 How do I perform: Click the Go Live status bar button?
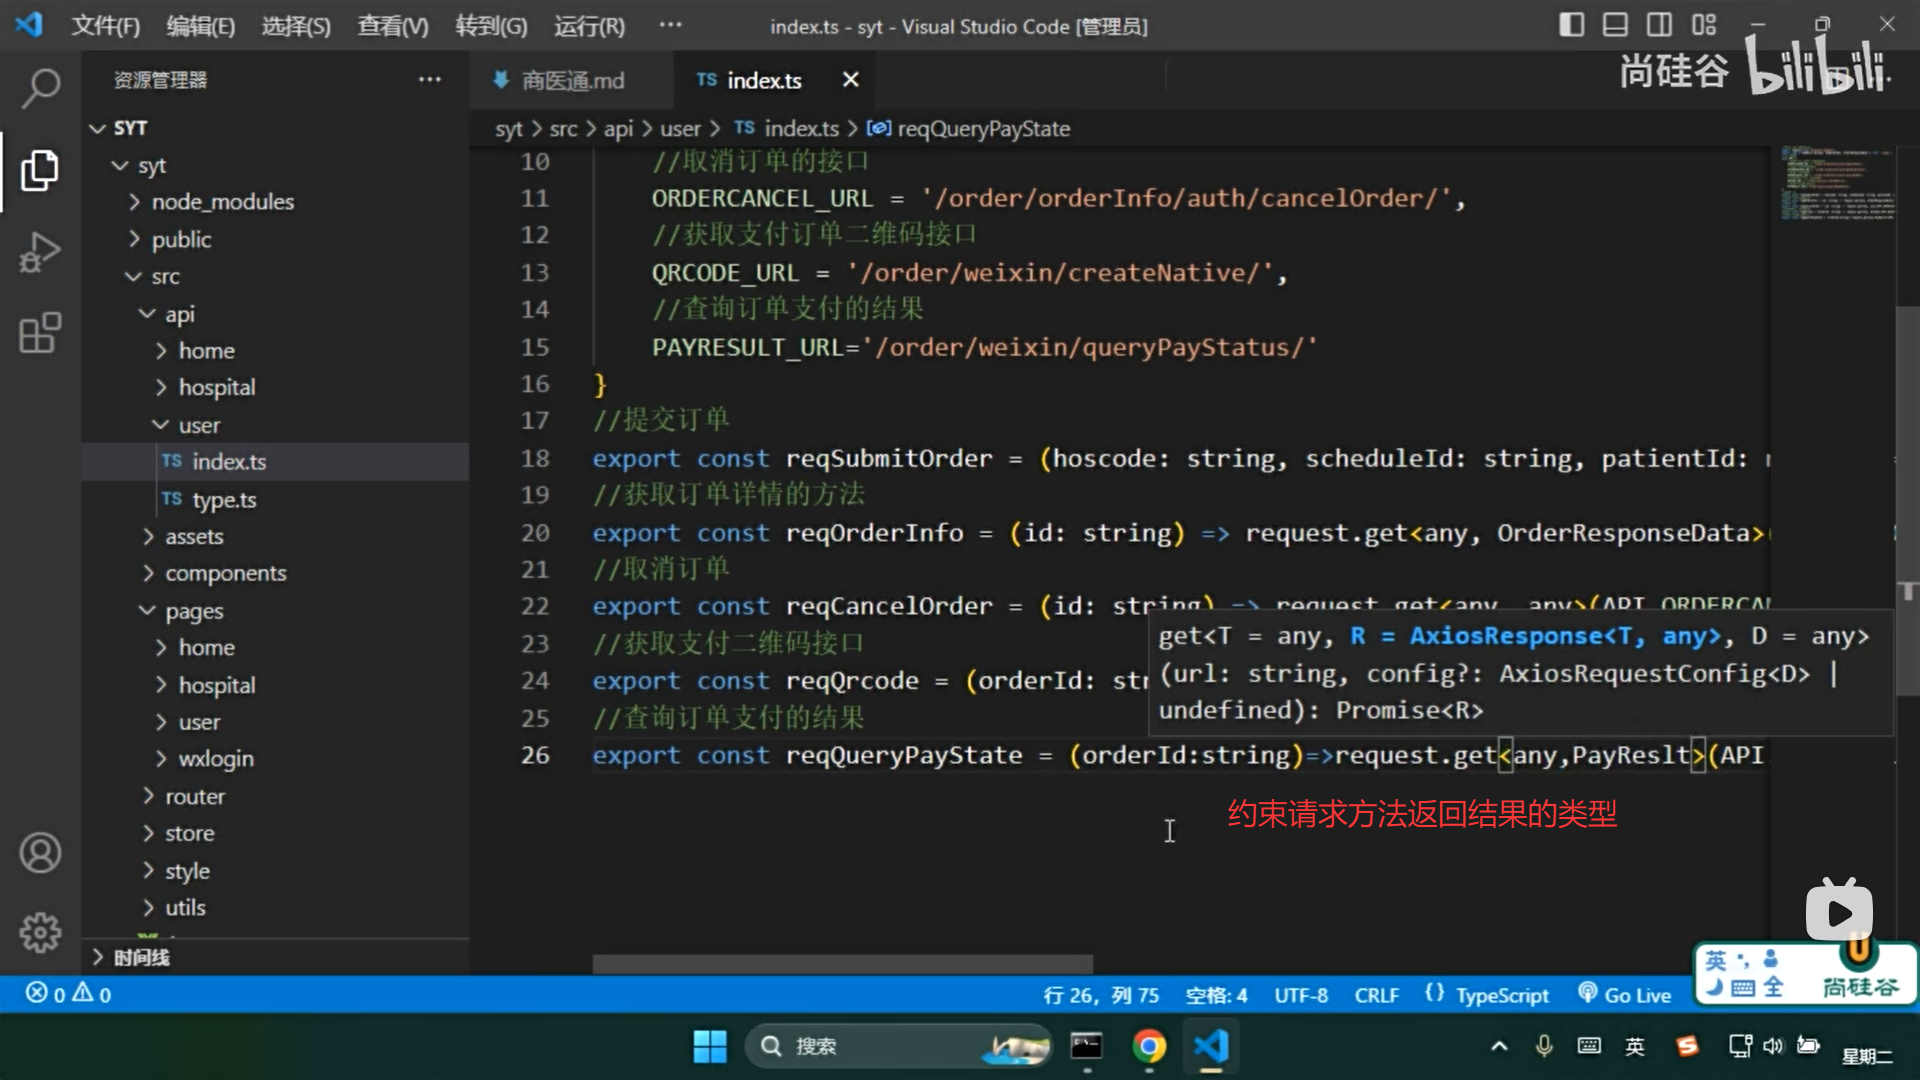tap(1624, 995)
